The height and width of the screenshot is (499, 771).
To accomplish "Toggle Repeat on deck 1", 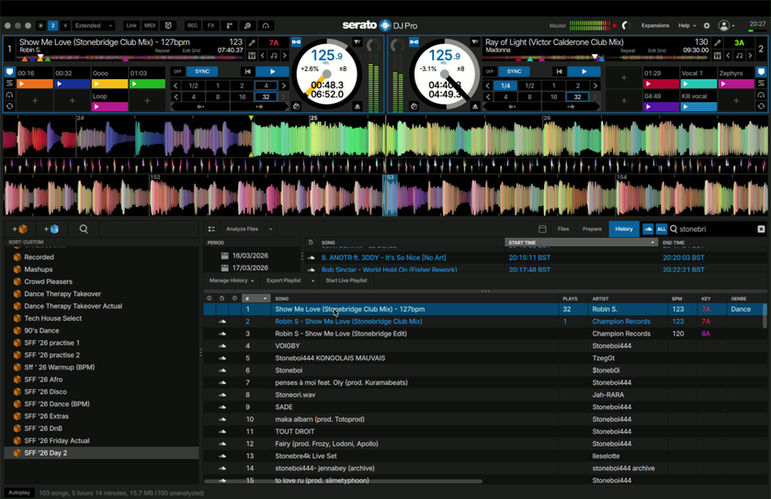I will pos(162,51).
